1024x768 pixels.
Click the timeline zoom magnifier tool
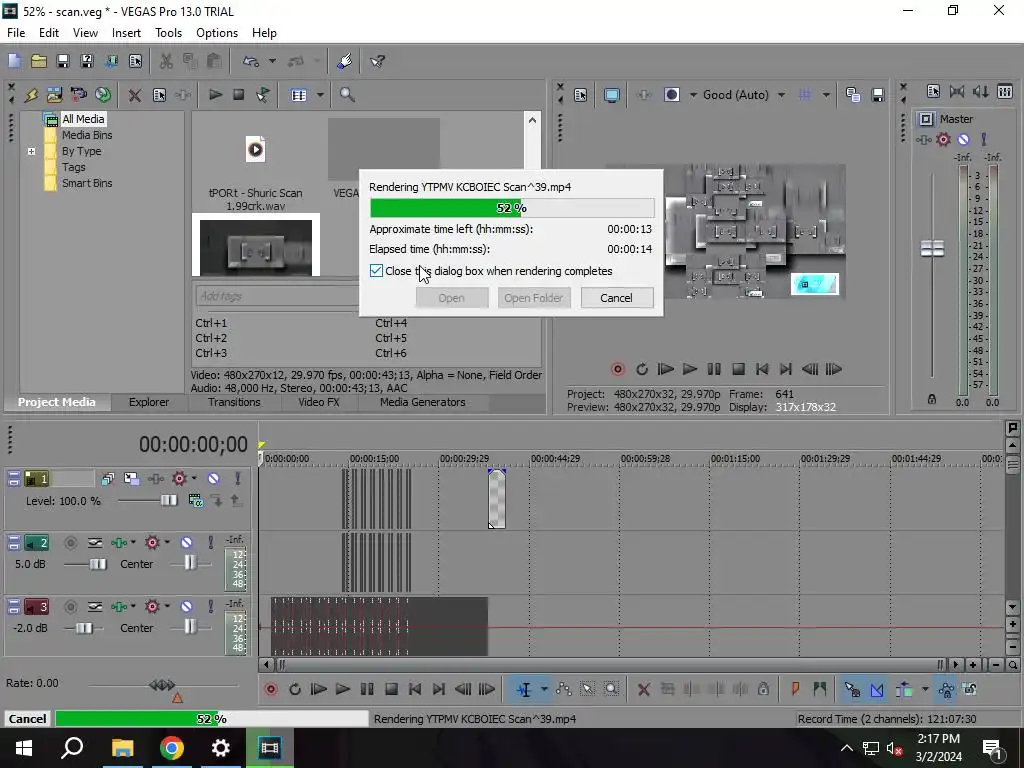tap(611, 689)
